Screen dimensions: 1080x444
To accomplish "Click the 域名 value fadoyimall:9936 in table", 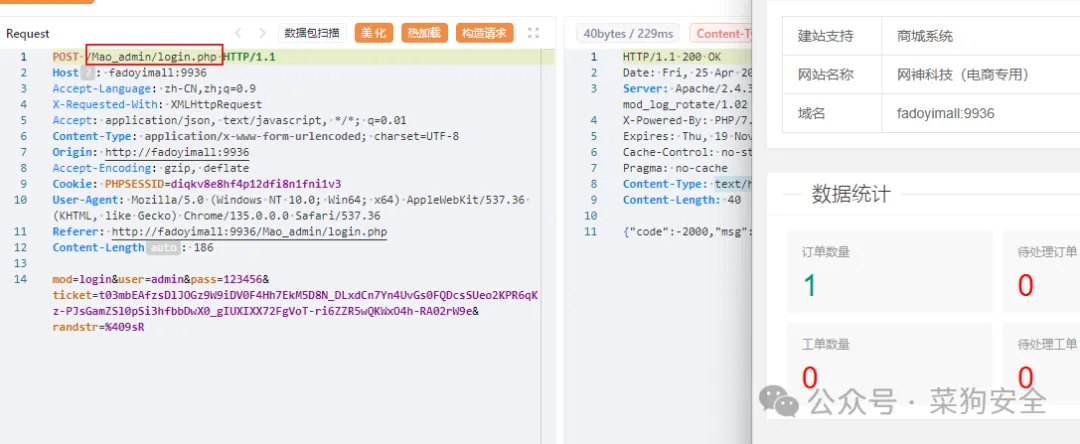I will point(946,113).
